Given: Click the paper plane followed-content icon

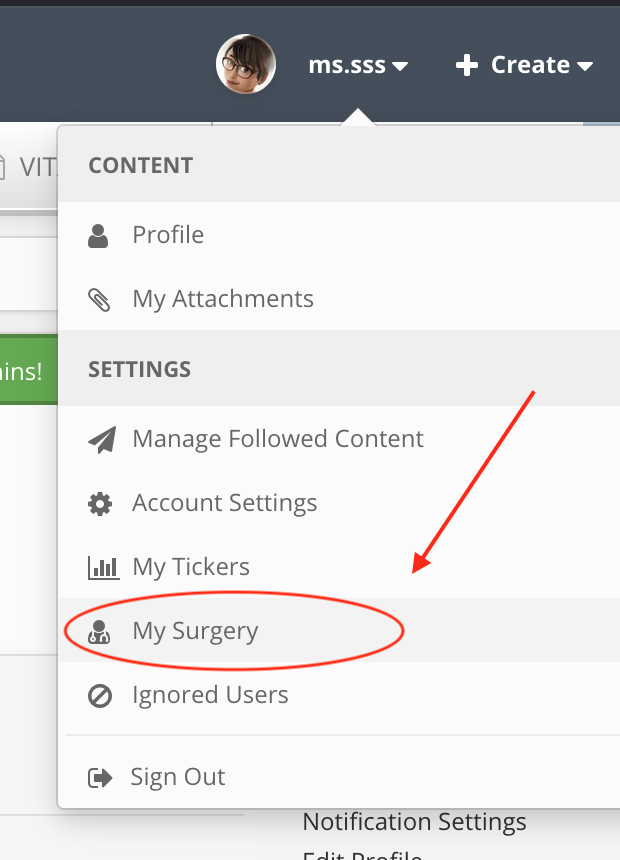Looking at the screenshot, I should coord(102,439).
